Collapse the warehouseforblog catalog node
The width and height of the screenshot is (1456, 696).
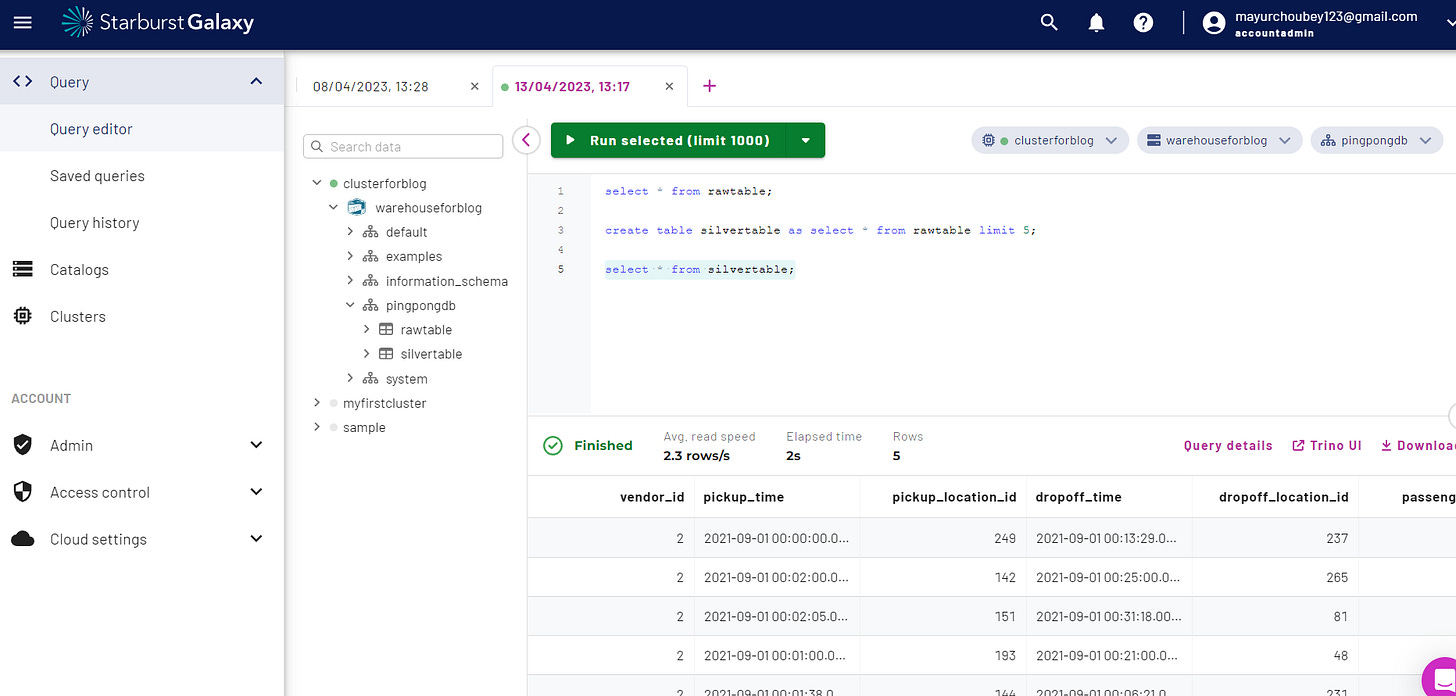tap(334, 208)
